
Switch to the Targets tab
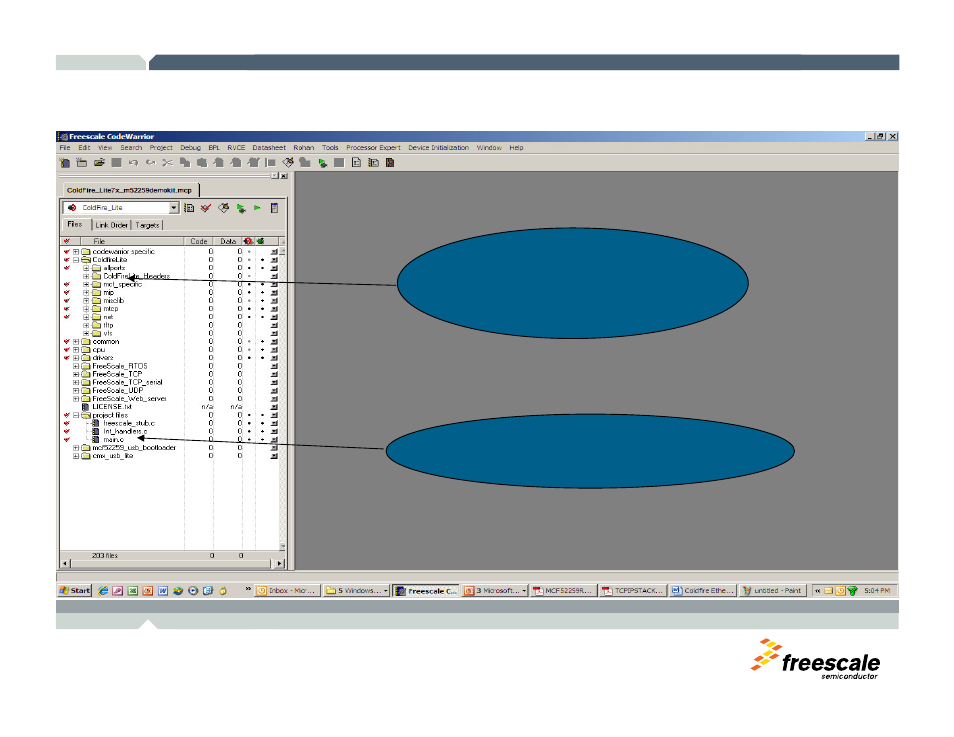[147, 225]
